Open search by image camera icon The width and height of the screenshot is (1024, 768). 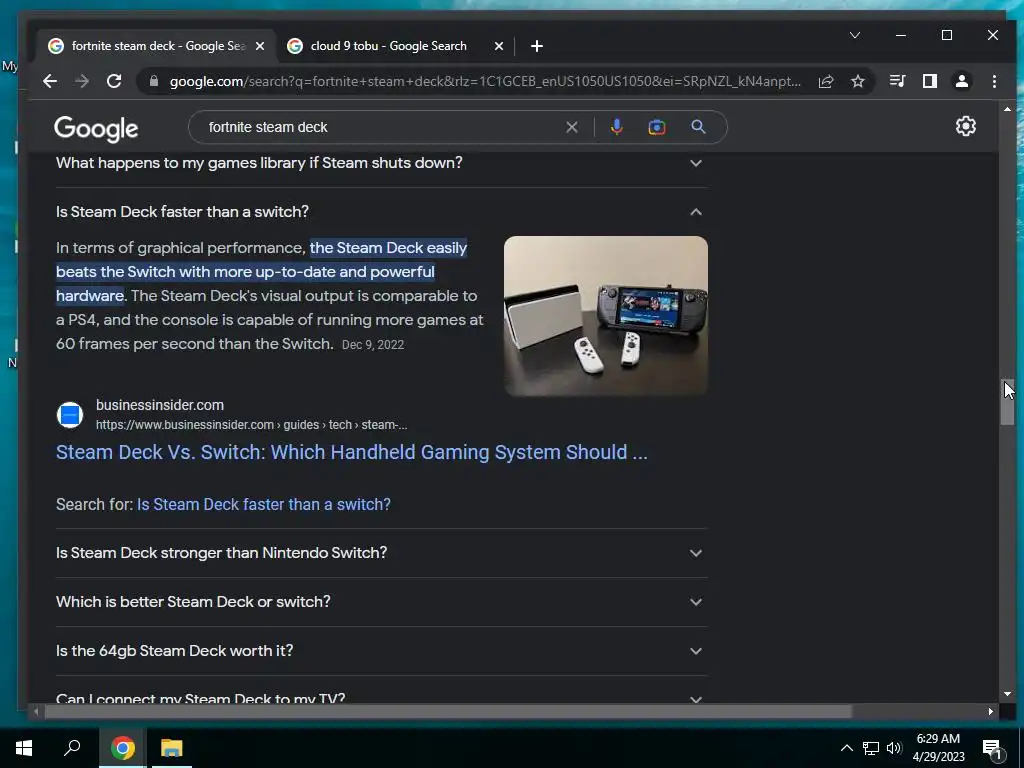657,127
